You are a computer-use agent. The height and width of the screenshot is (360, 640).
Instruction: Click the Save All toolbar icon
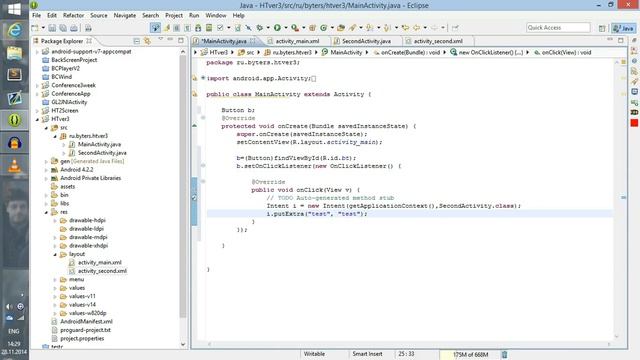[63, 28]
